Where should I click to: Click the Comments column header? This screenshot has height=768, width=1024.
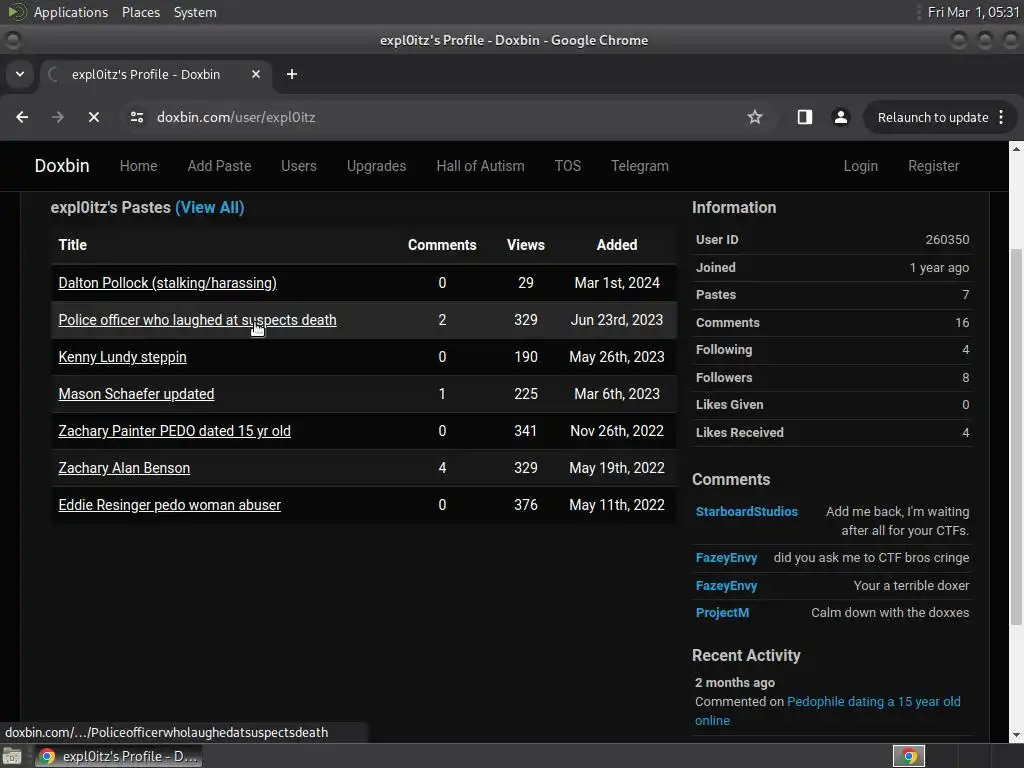click(442, 245)
